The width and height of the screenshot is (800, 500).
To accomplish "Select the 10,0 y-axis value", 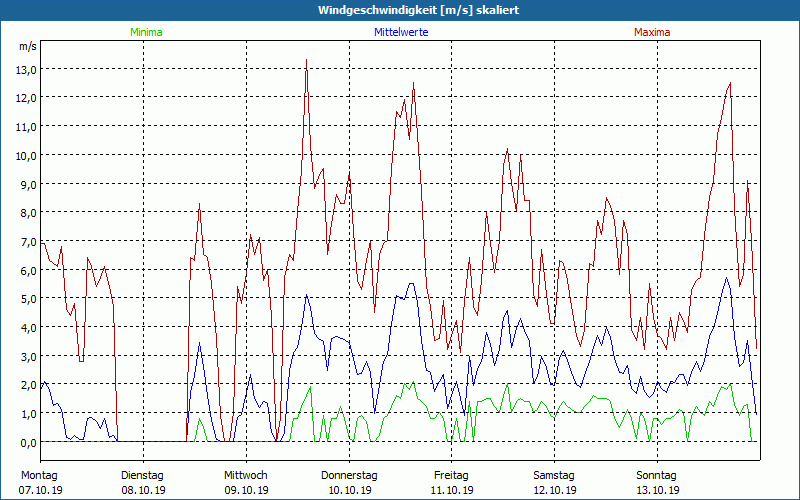I will (x=25, y=155).
